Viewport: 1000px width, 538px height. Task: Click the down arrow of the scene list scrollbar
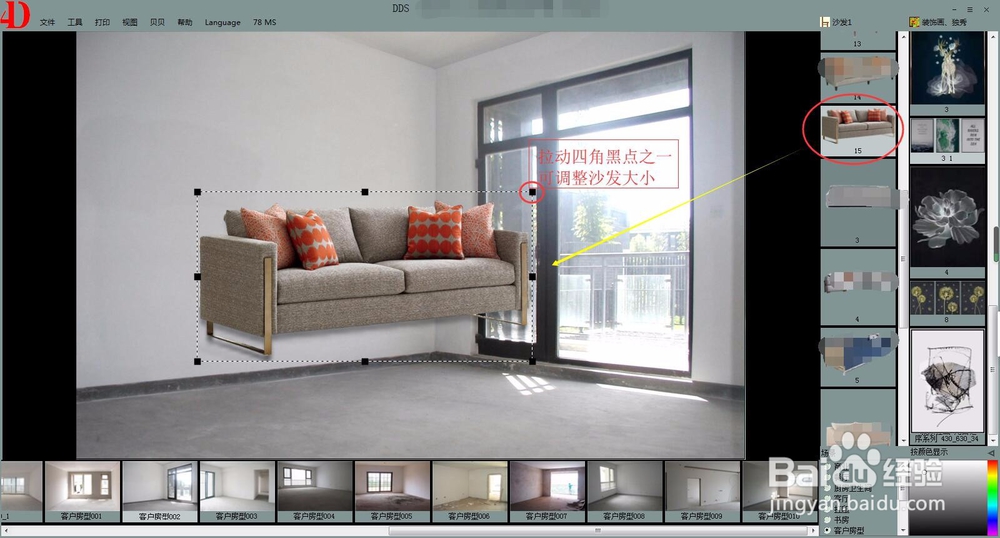[x=903, y=530]
